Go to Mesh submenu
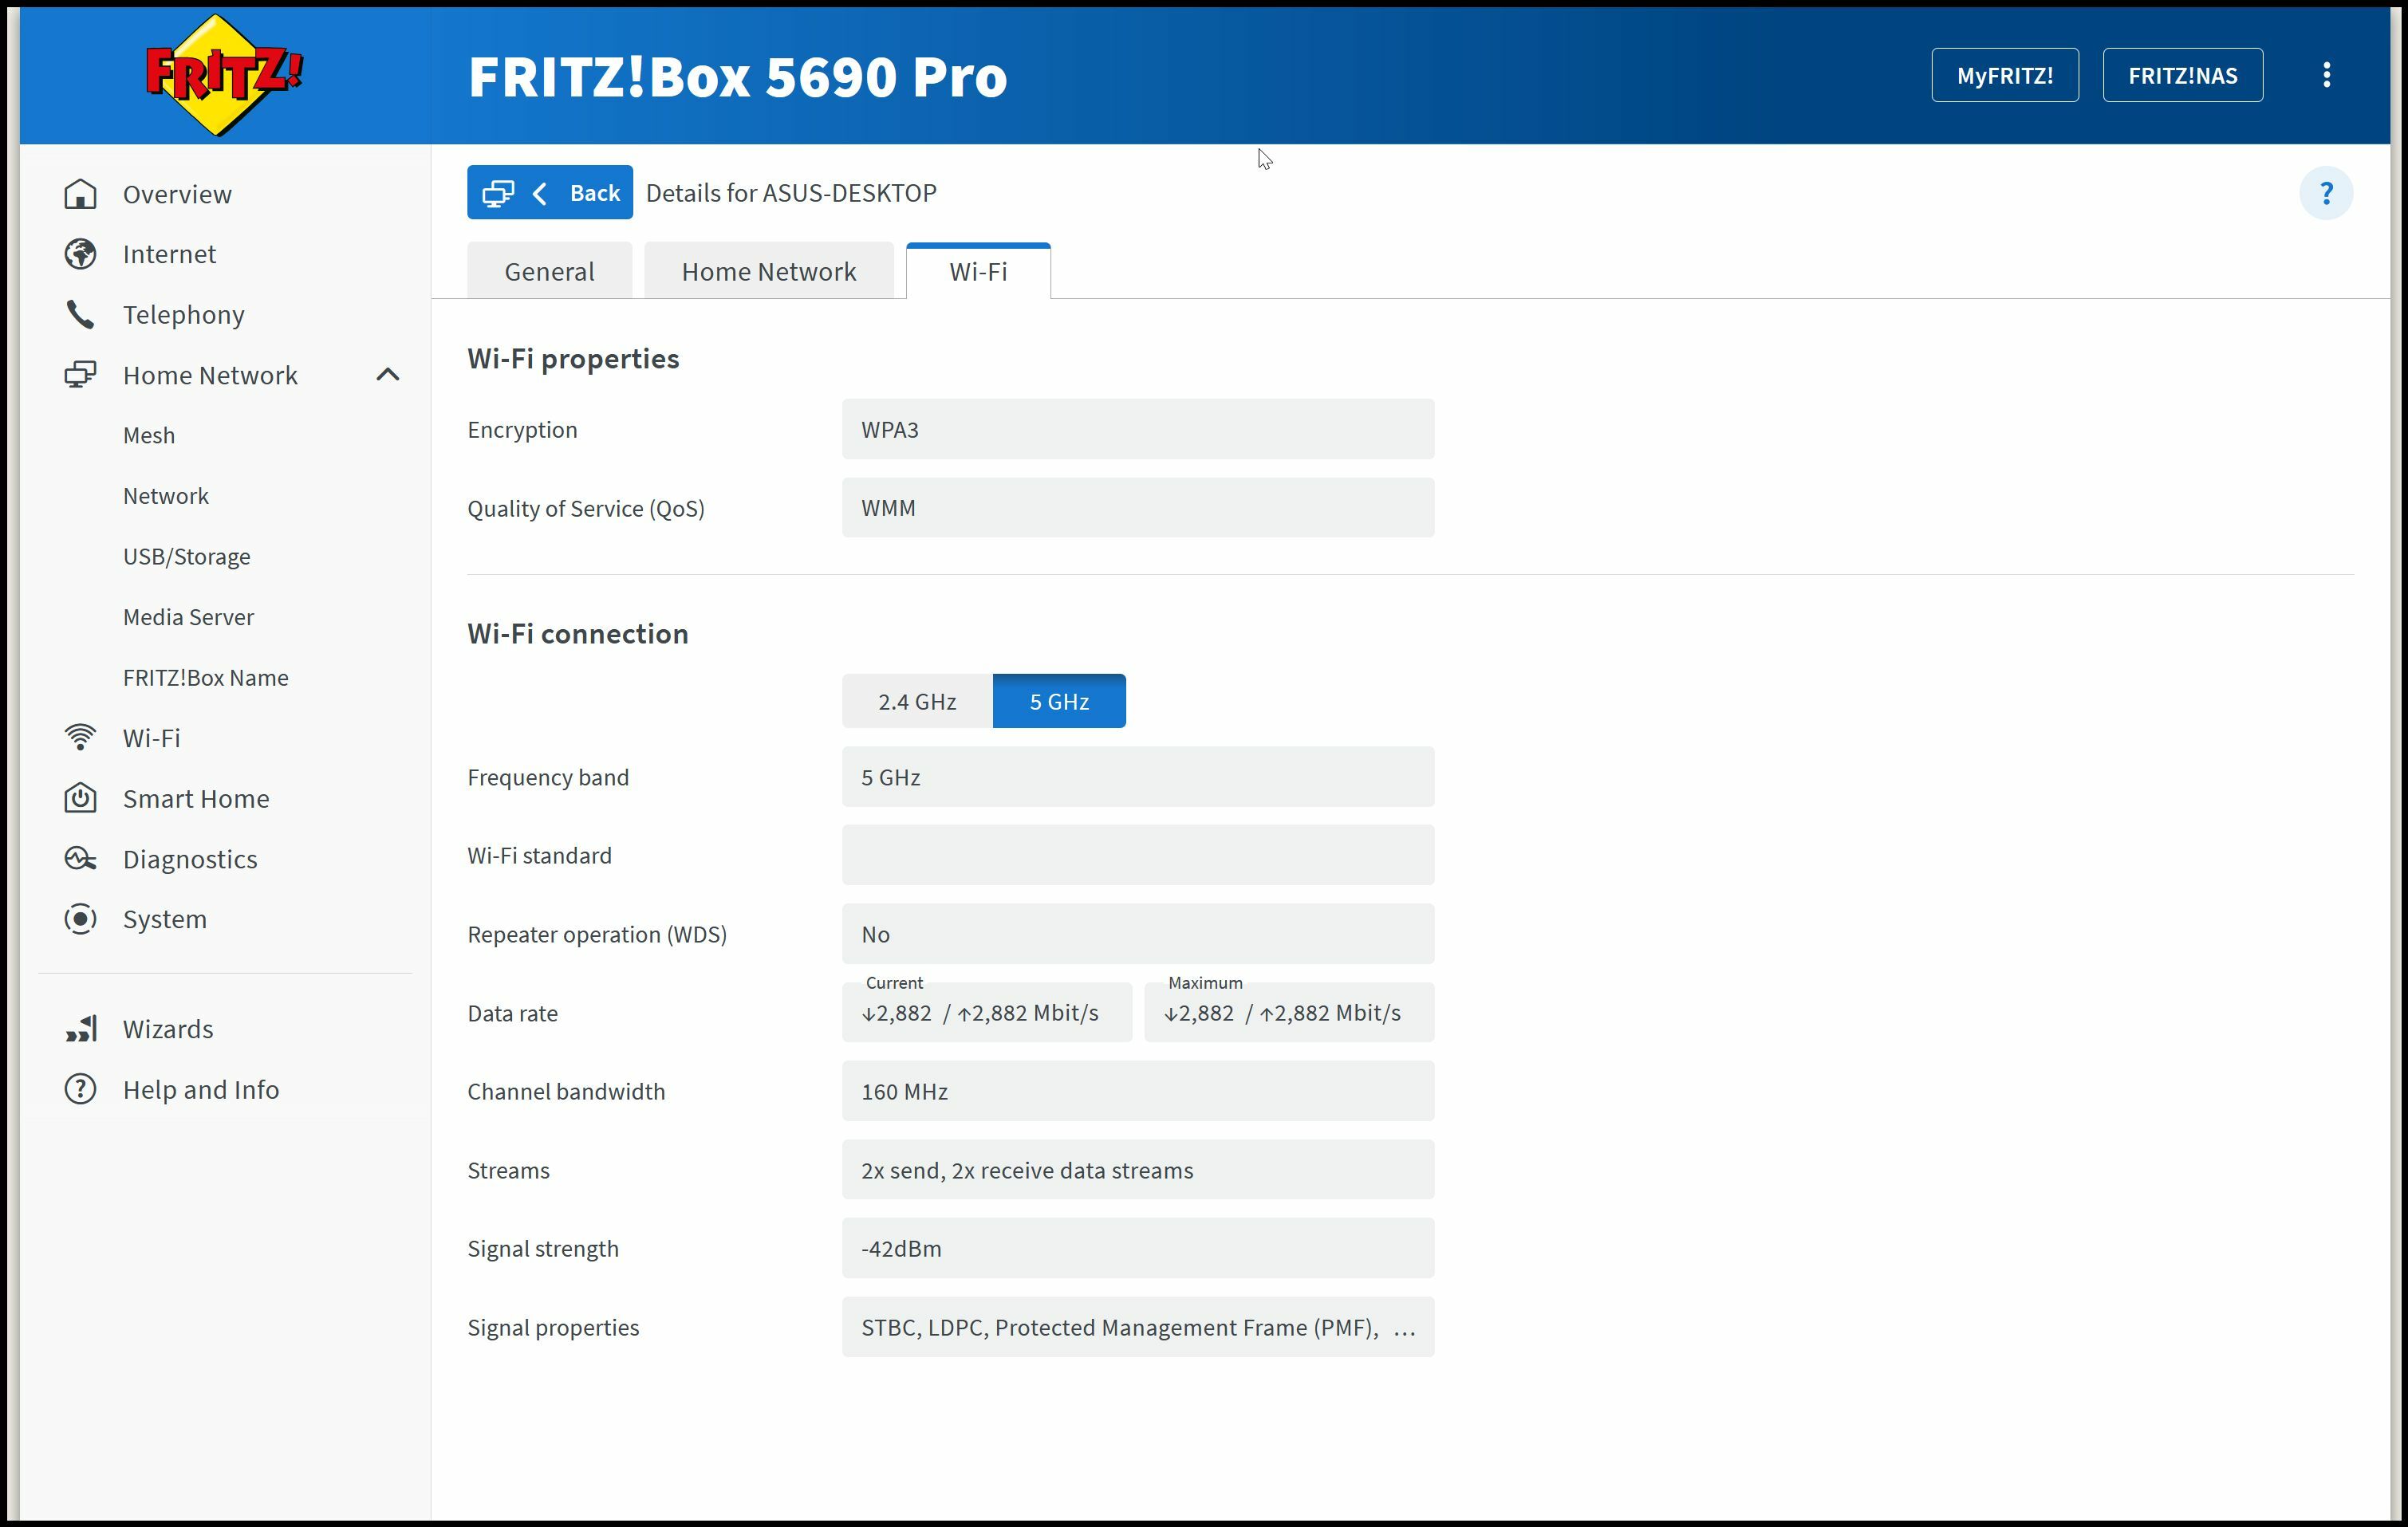This screenshot has height=1527, width=2408. click(x=149, y=436)
